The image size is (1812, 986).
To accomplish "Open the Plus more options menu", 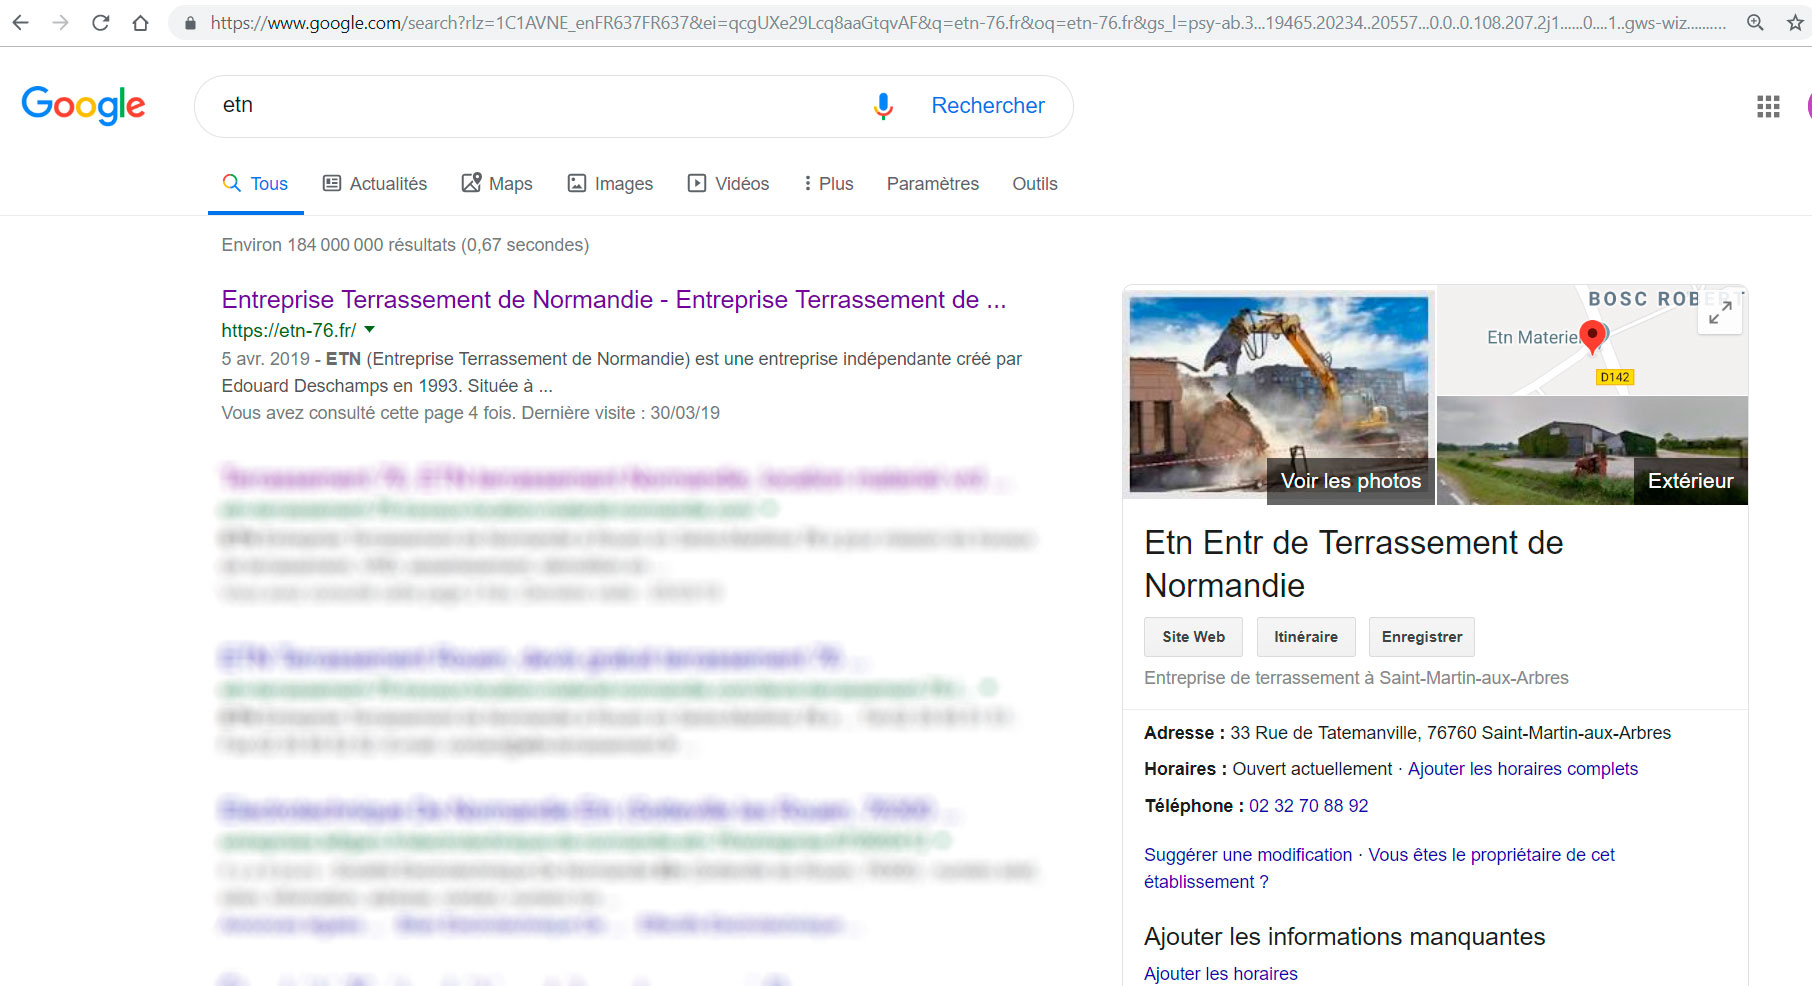I will 829,184.
